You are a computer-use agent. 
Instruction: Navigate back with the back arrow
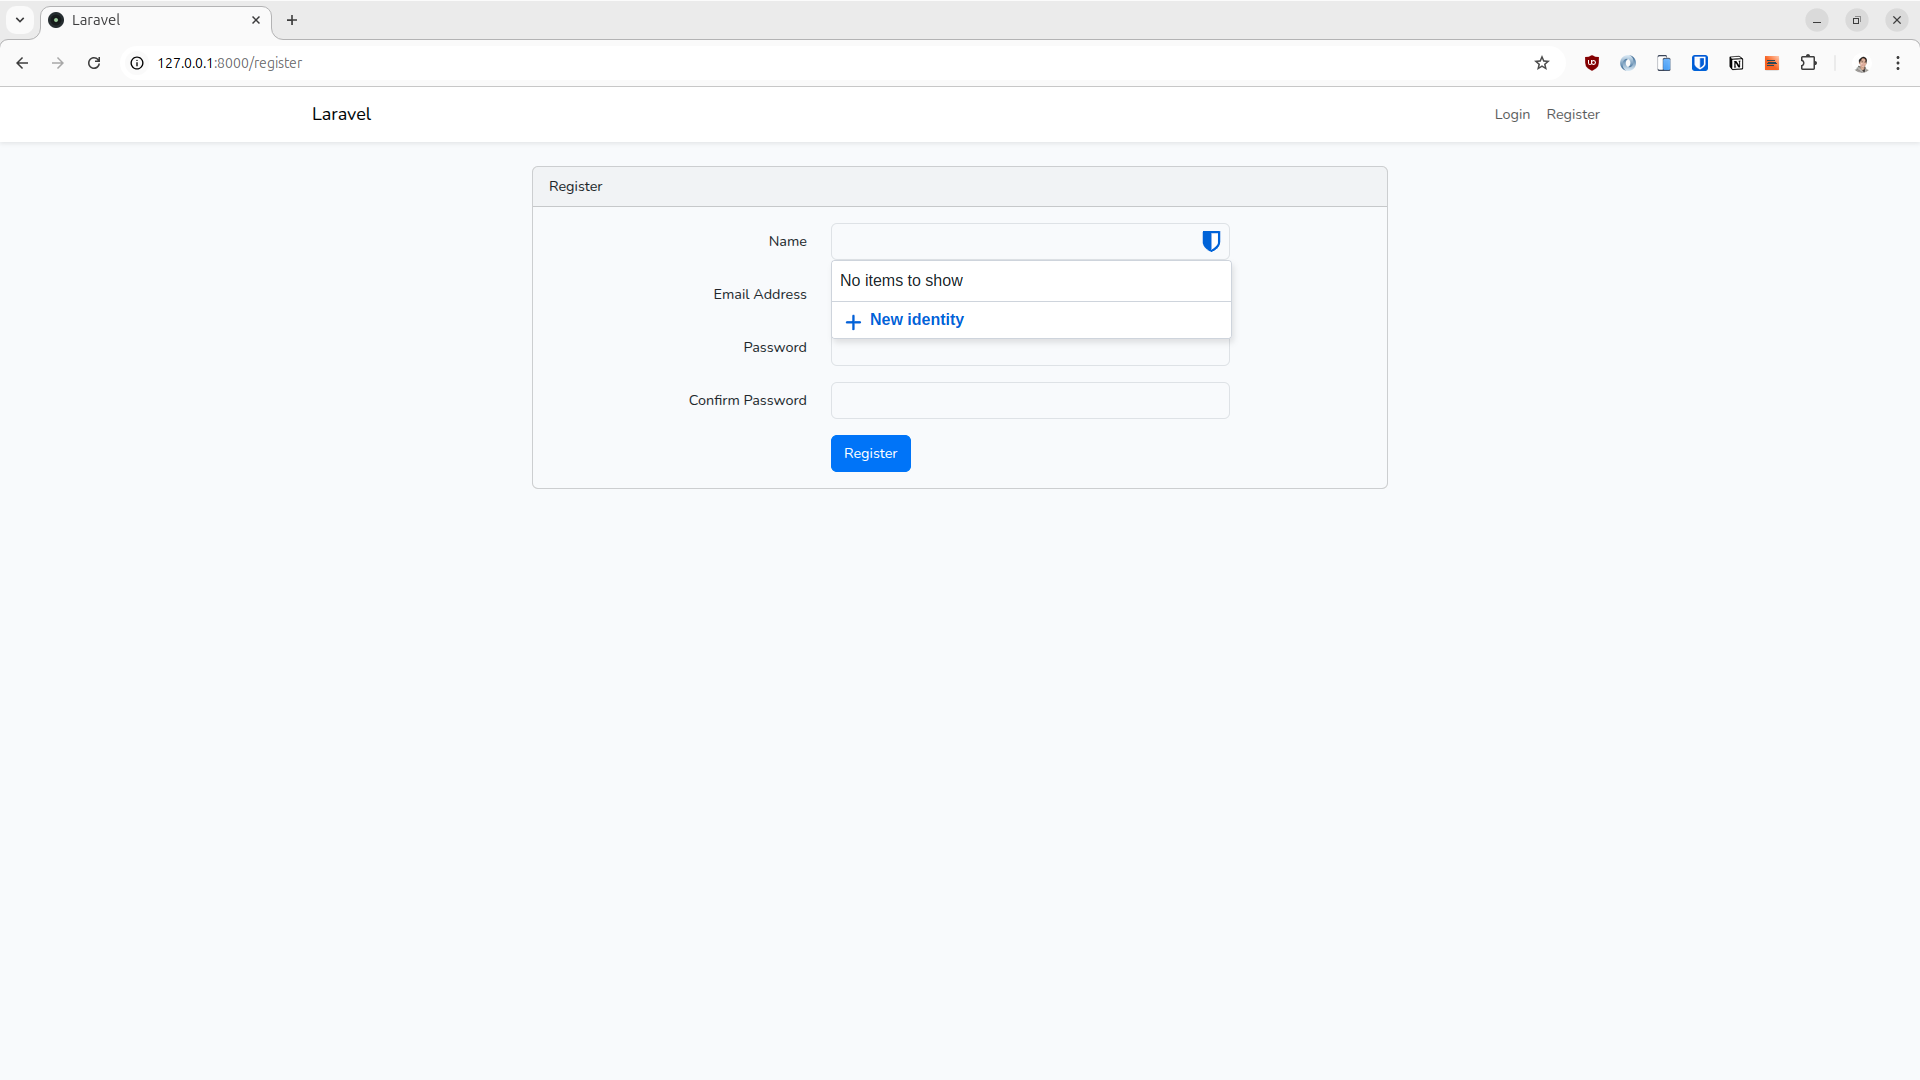[22, 63]
